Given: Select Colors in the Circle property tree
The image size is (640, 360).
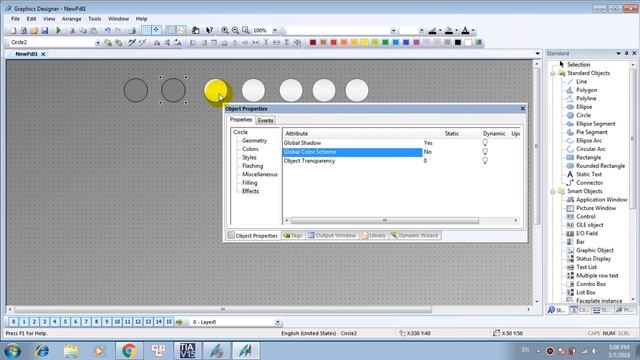Looking at the screenshot, I should (250, 149).
